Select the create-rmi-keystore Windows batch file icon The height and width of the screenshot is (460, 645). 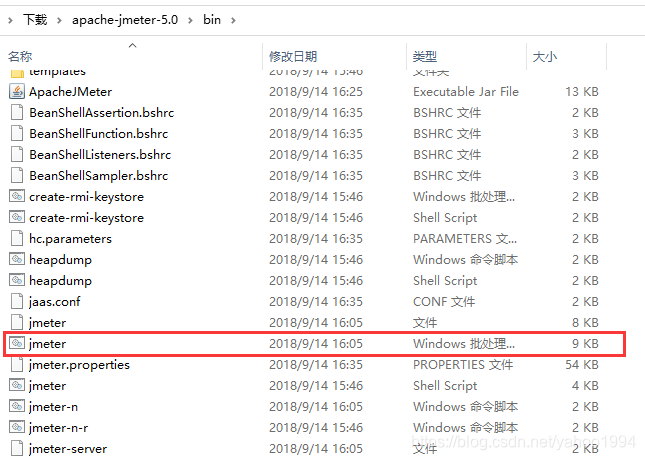tap(17, 196)
